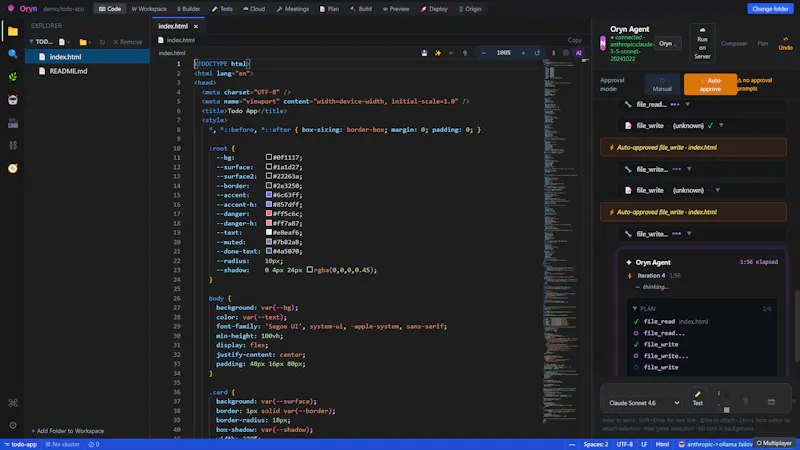The height and width of the screenshot is (450, 800).
Task: Open the green sprout icon in sidebar
Action: pyautogui.click(x=13, y=77)
